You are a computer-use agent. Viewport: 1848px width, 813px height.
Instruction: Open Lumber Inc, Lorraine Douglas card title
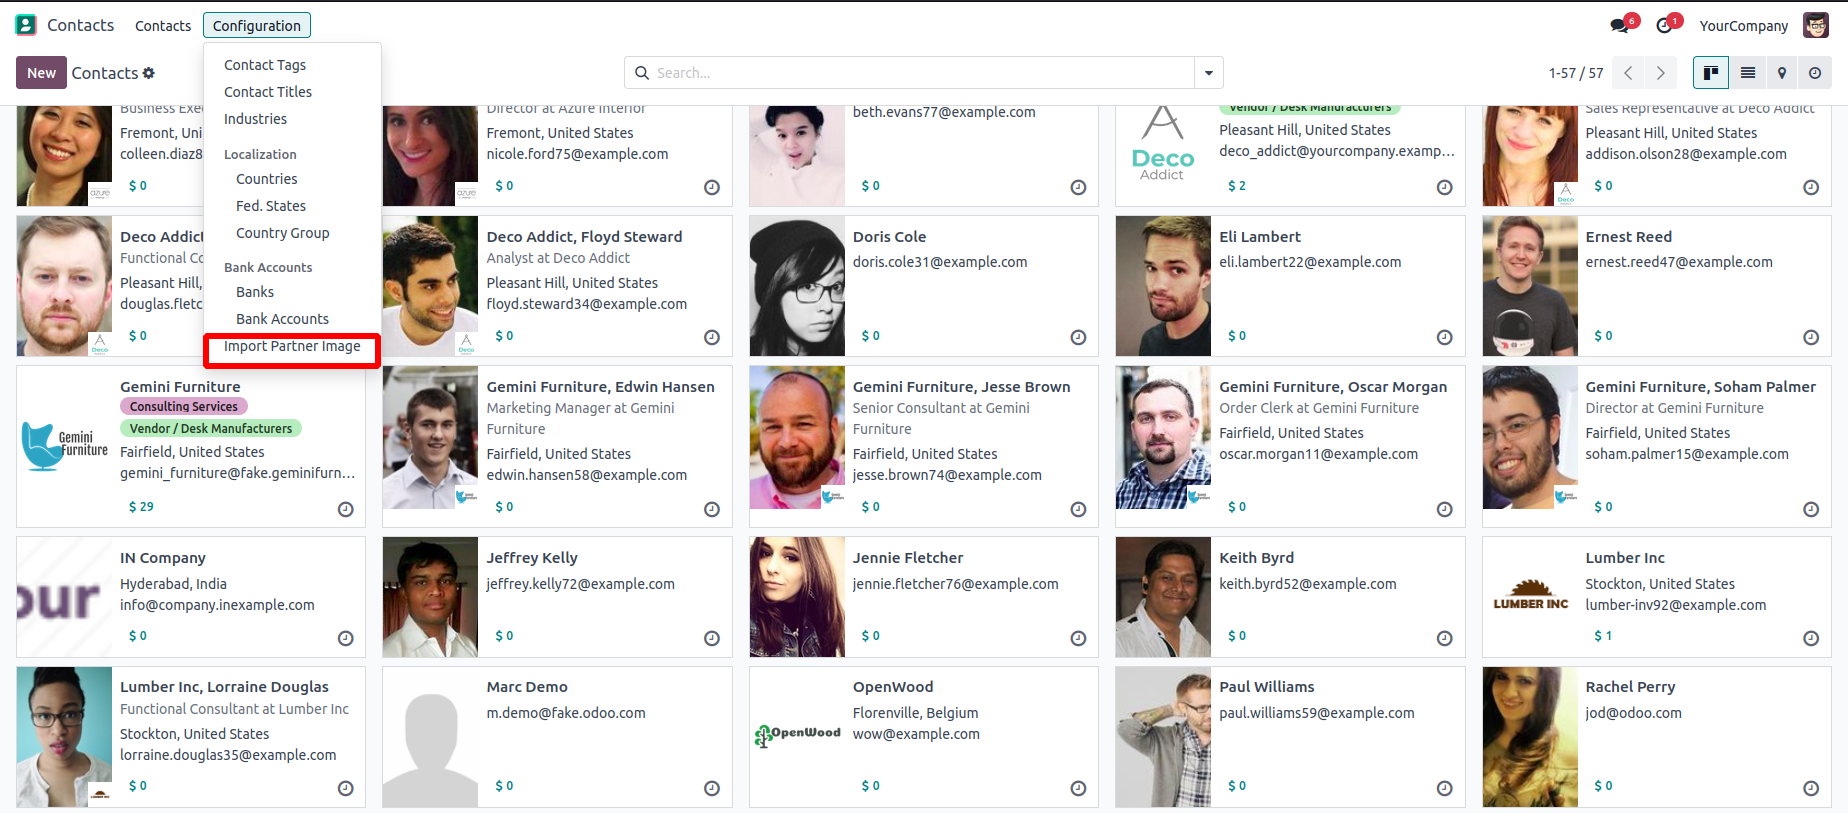(x=224, y=687)
